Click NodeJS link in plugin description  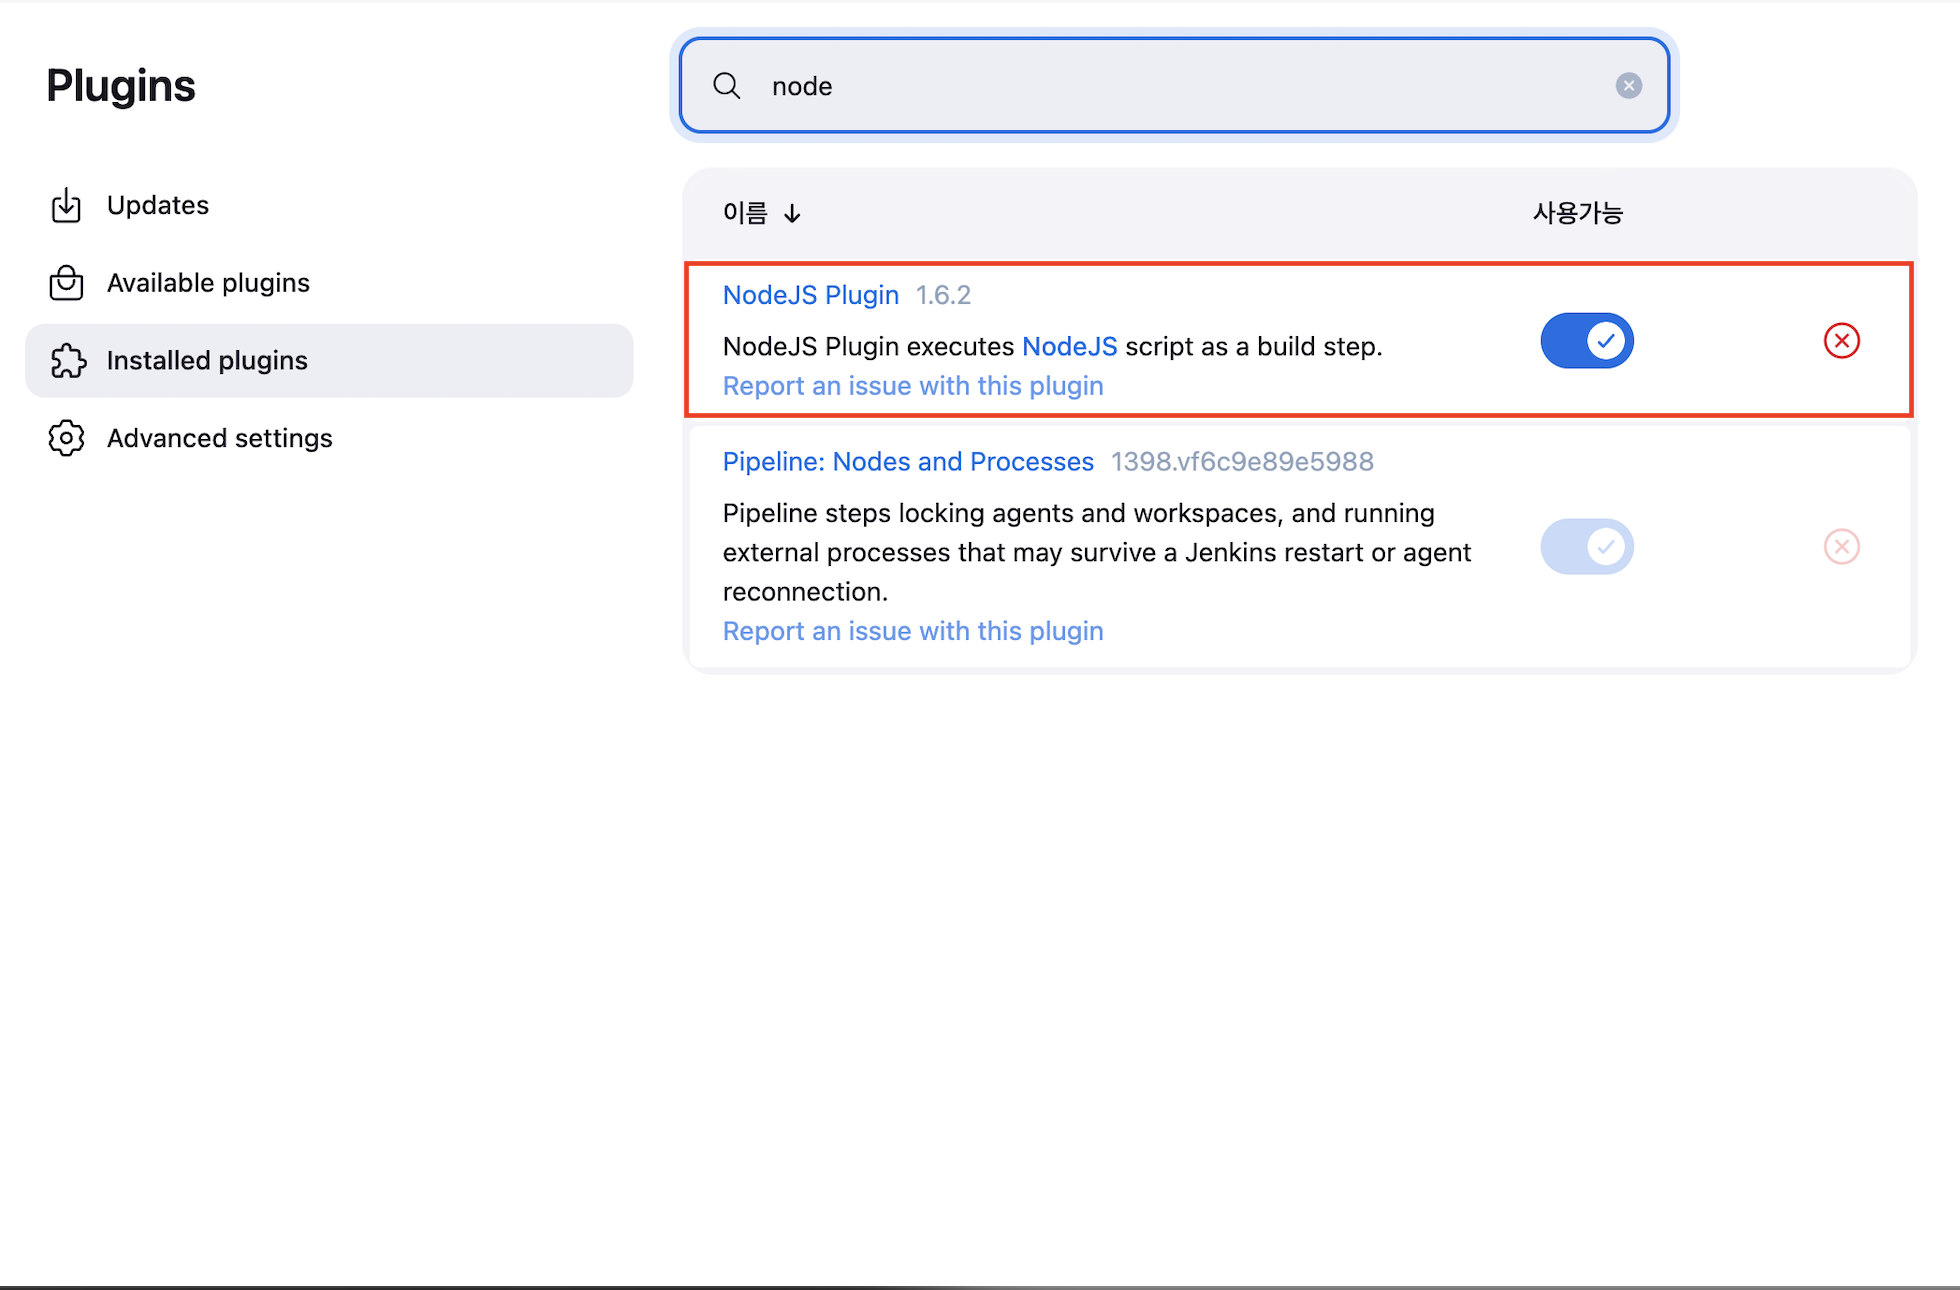coord(1069,346)
